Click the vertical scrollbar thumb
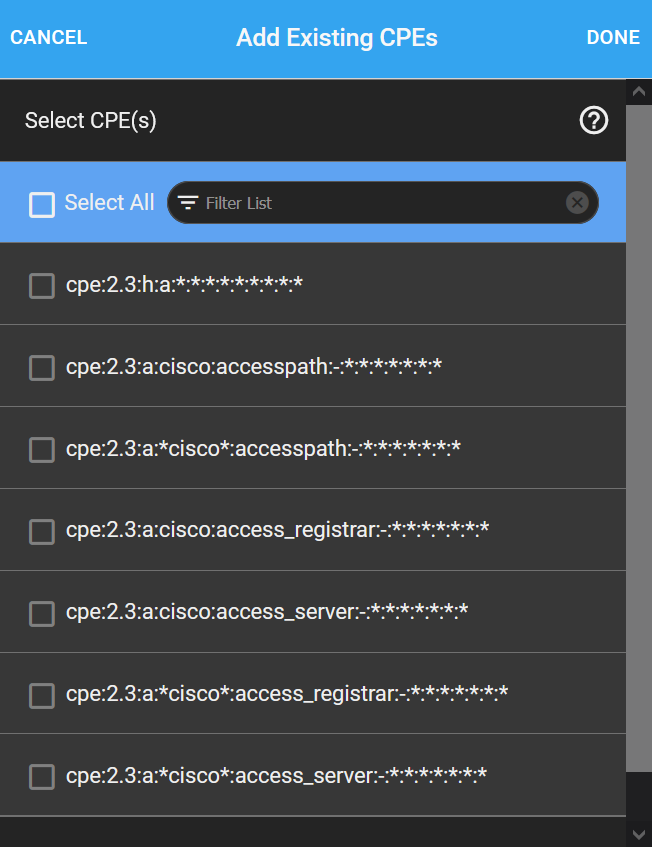The width and height of the screenshot is (652, 847). pyautogui.click(x=638, y=438)
